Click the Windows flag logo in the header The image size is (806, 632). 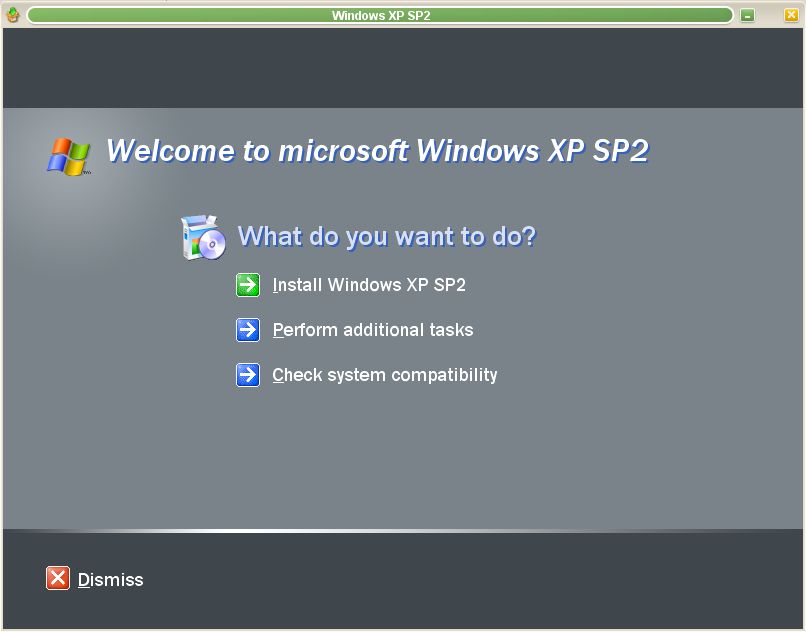click(69, 156)
